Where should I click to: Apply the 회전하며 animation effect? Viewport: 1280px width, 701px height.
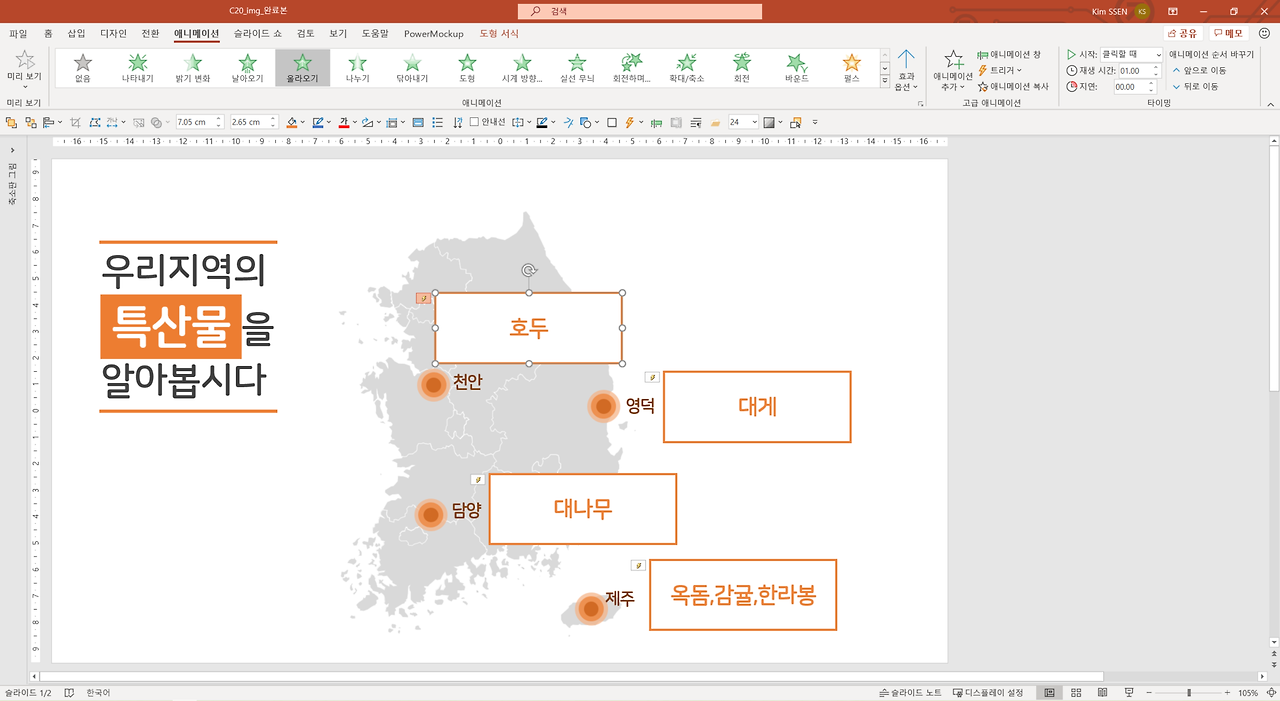[x=632, y=68]
